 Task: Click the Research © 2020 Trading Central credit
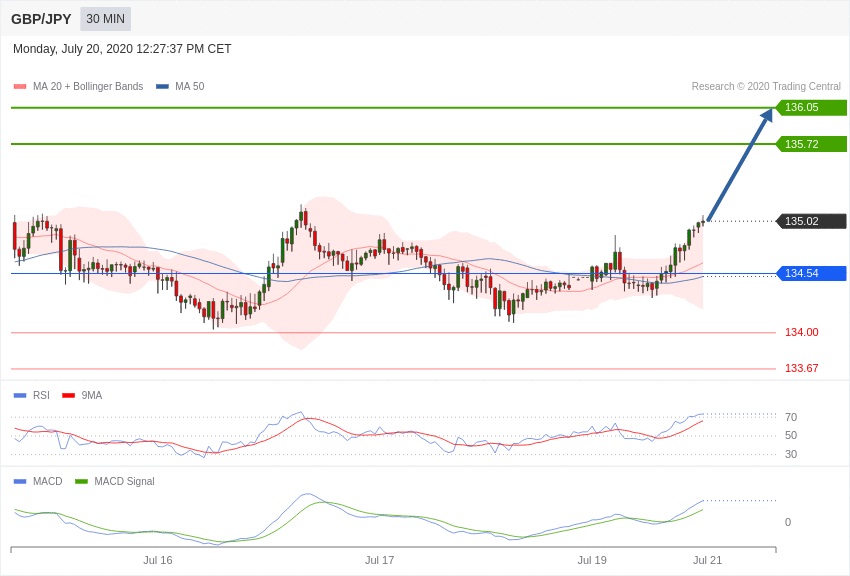(766, 87)
